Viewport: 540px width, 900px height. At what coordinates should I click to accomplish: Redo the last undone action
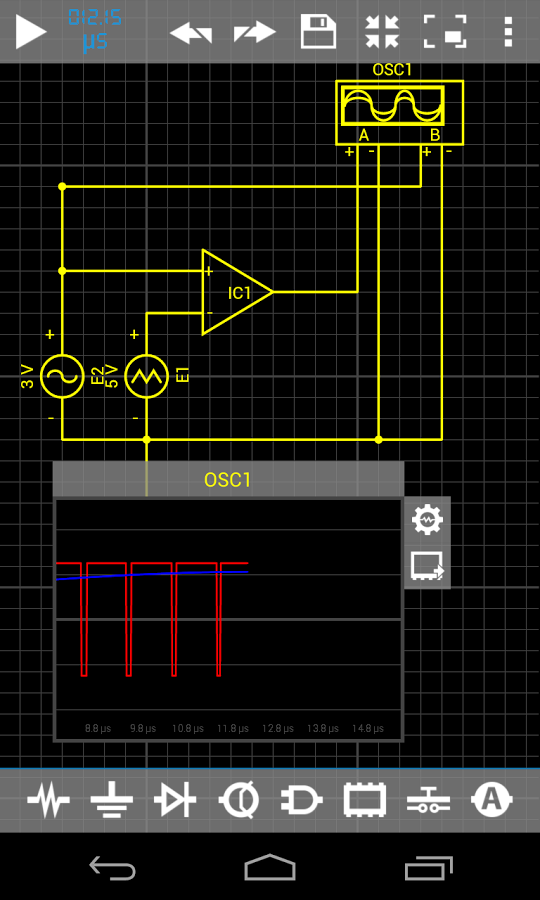click(x=255, y=32)
